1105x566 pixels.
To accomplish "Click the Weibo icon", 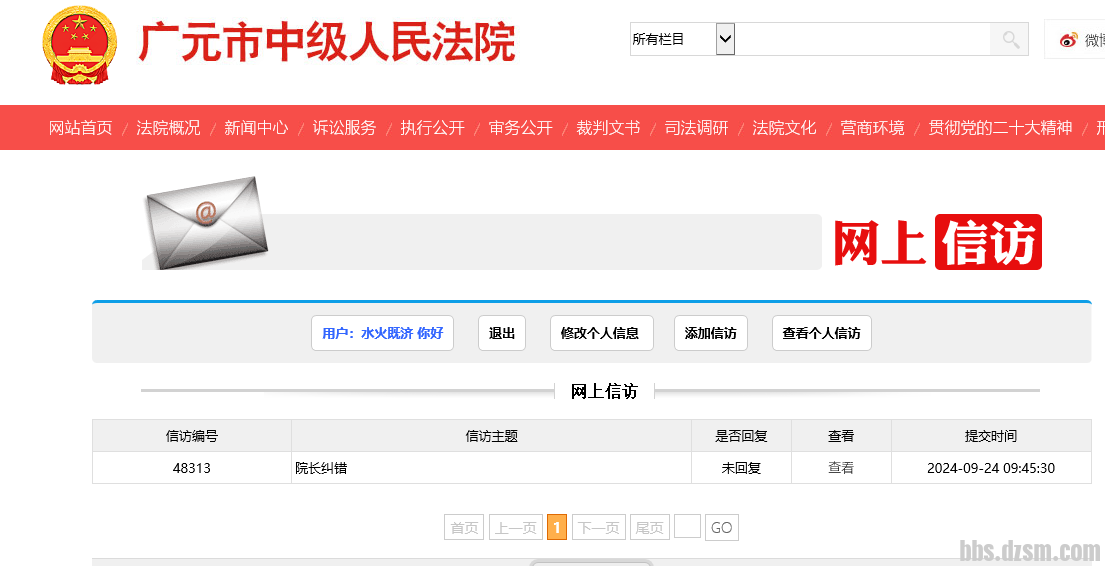I will tap(1069, 40).
